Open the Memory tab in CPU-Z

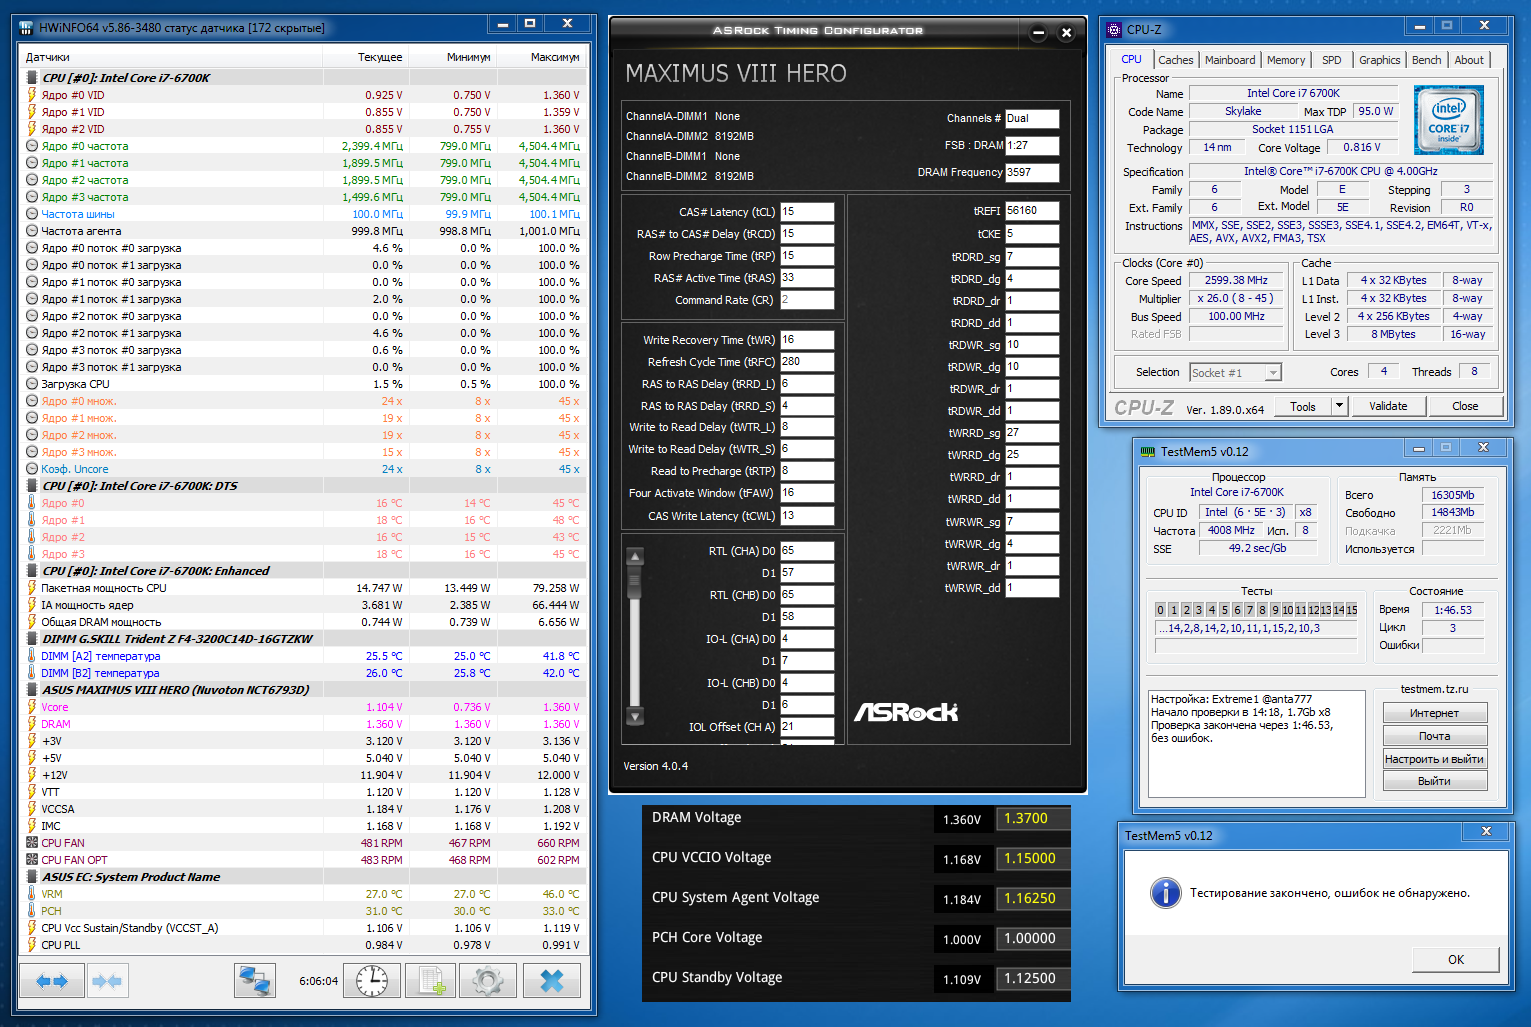[x=1286, y=60]
